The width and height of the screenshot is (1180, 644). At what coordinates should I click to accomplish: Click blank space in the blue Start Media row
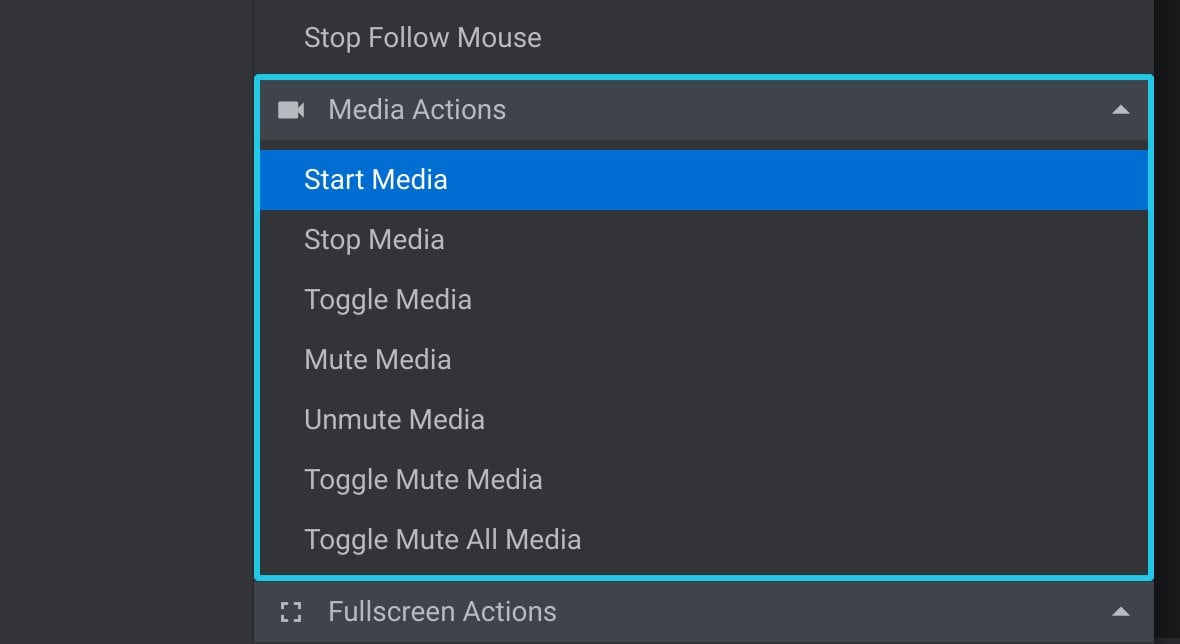798,180
